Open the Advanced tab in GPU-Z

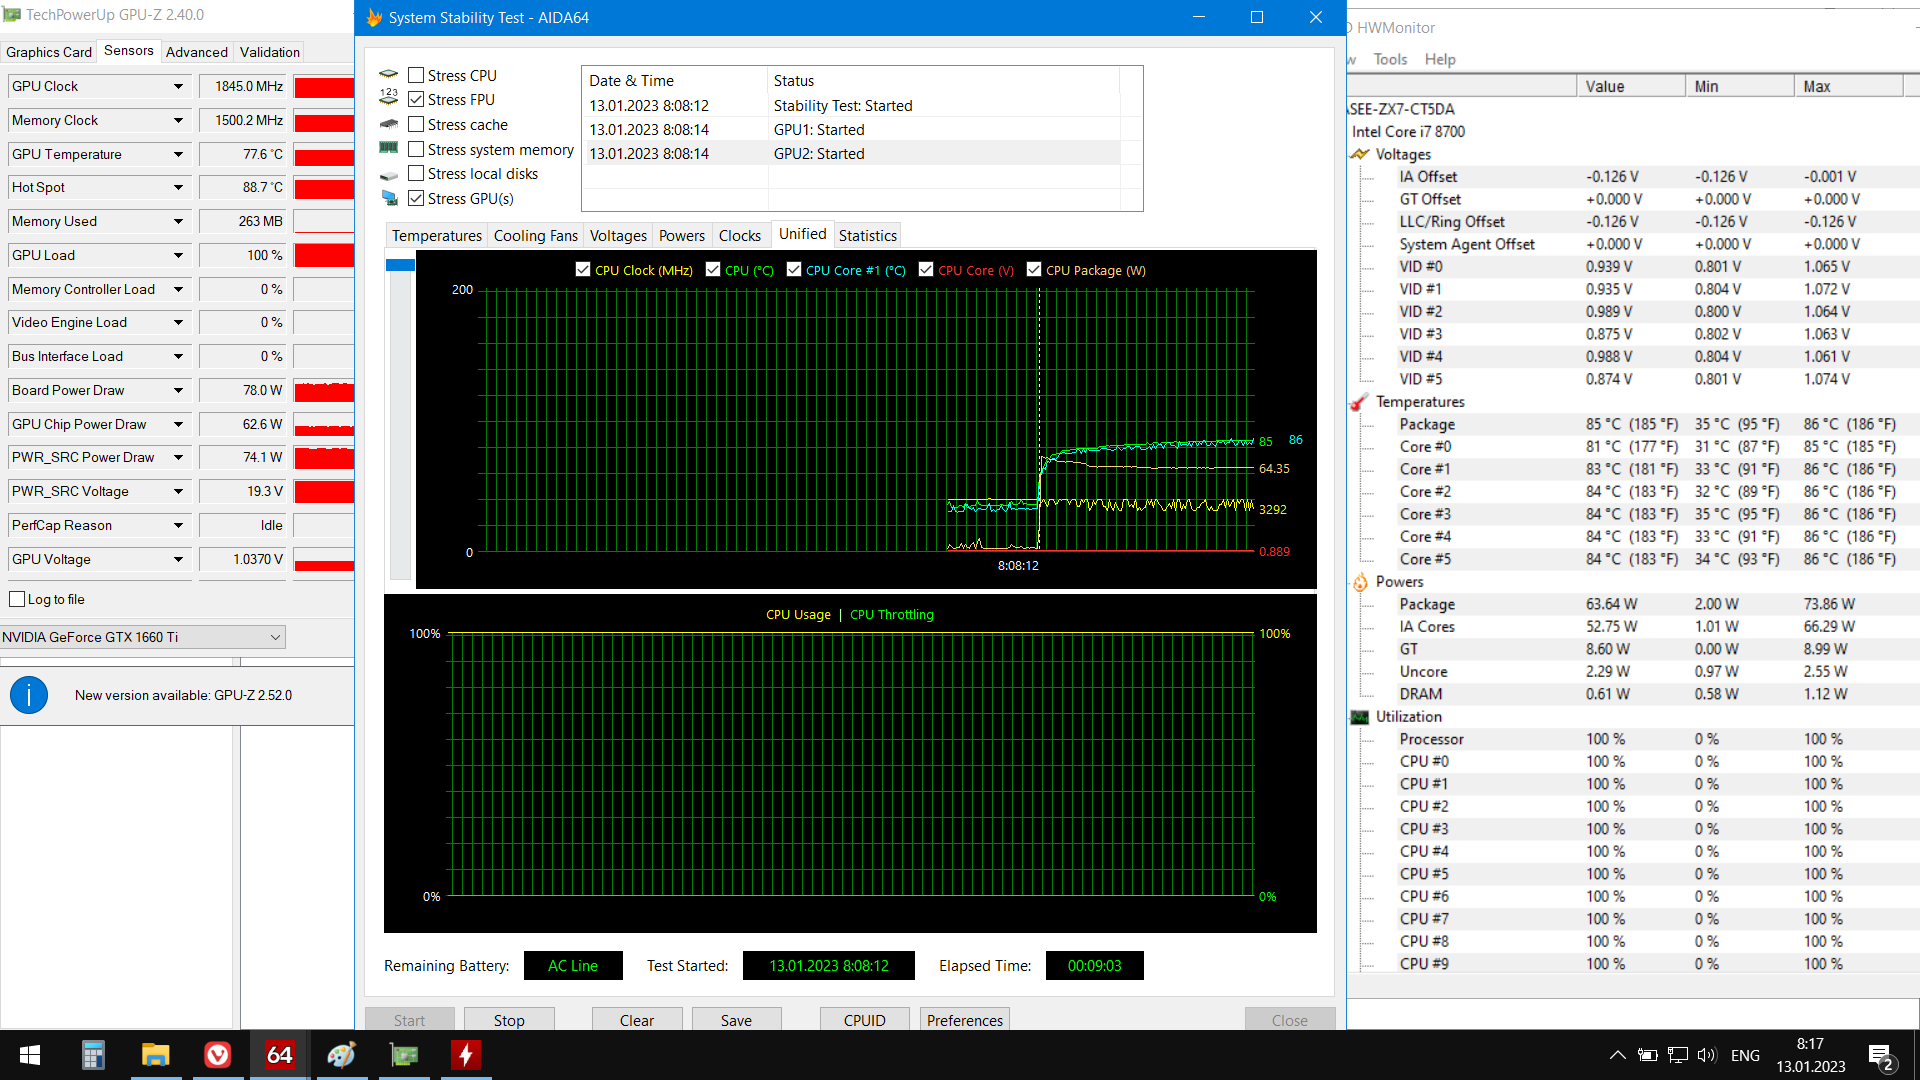point(196,52)
